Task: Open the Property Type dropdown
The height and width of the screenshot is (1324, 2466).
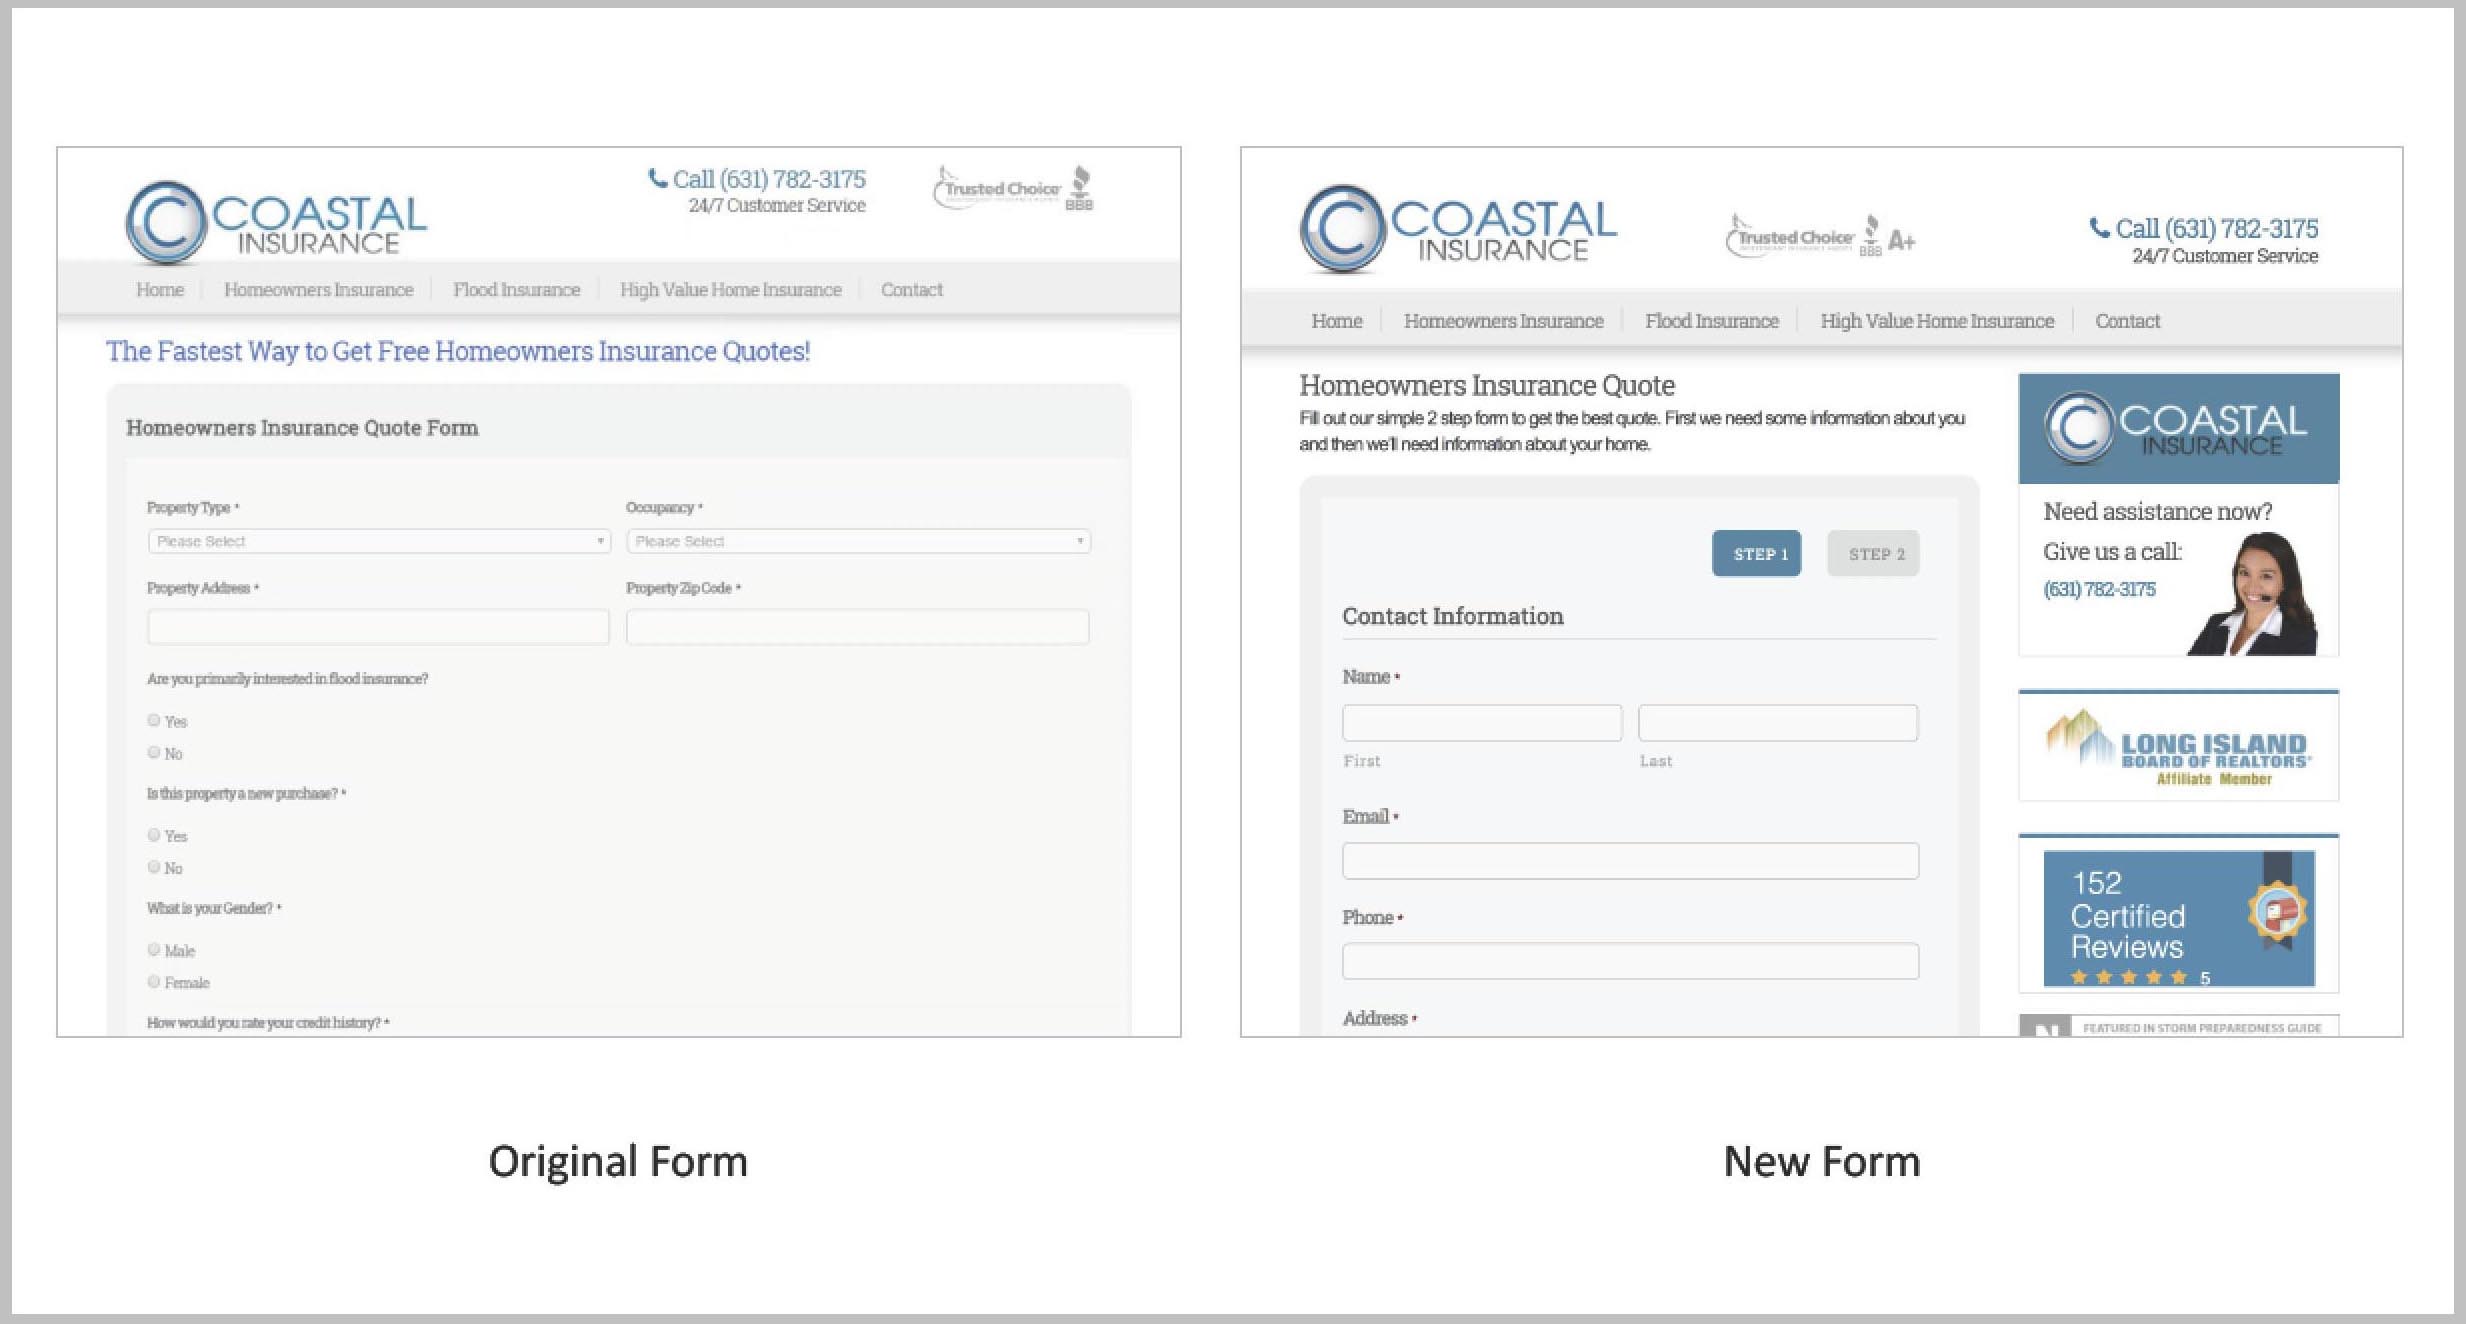Action: tap(378, 540)
